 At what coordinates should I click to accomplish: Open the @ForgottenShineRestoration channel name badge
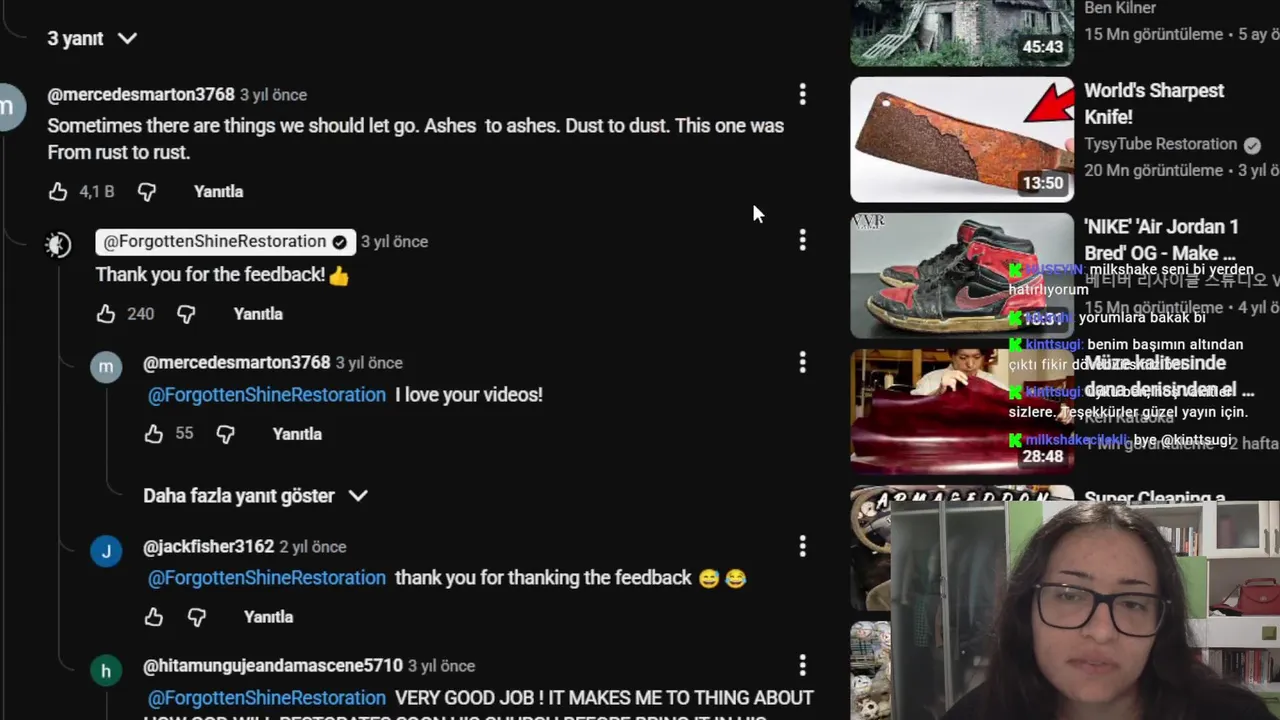click(x=225, y=242)
